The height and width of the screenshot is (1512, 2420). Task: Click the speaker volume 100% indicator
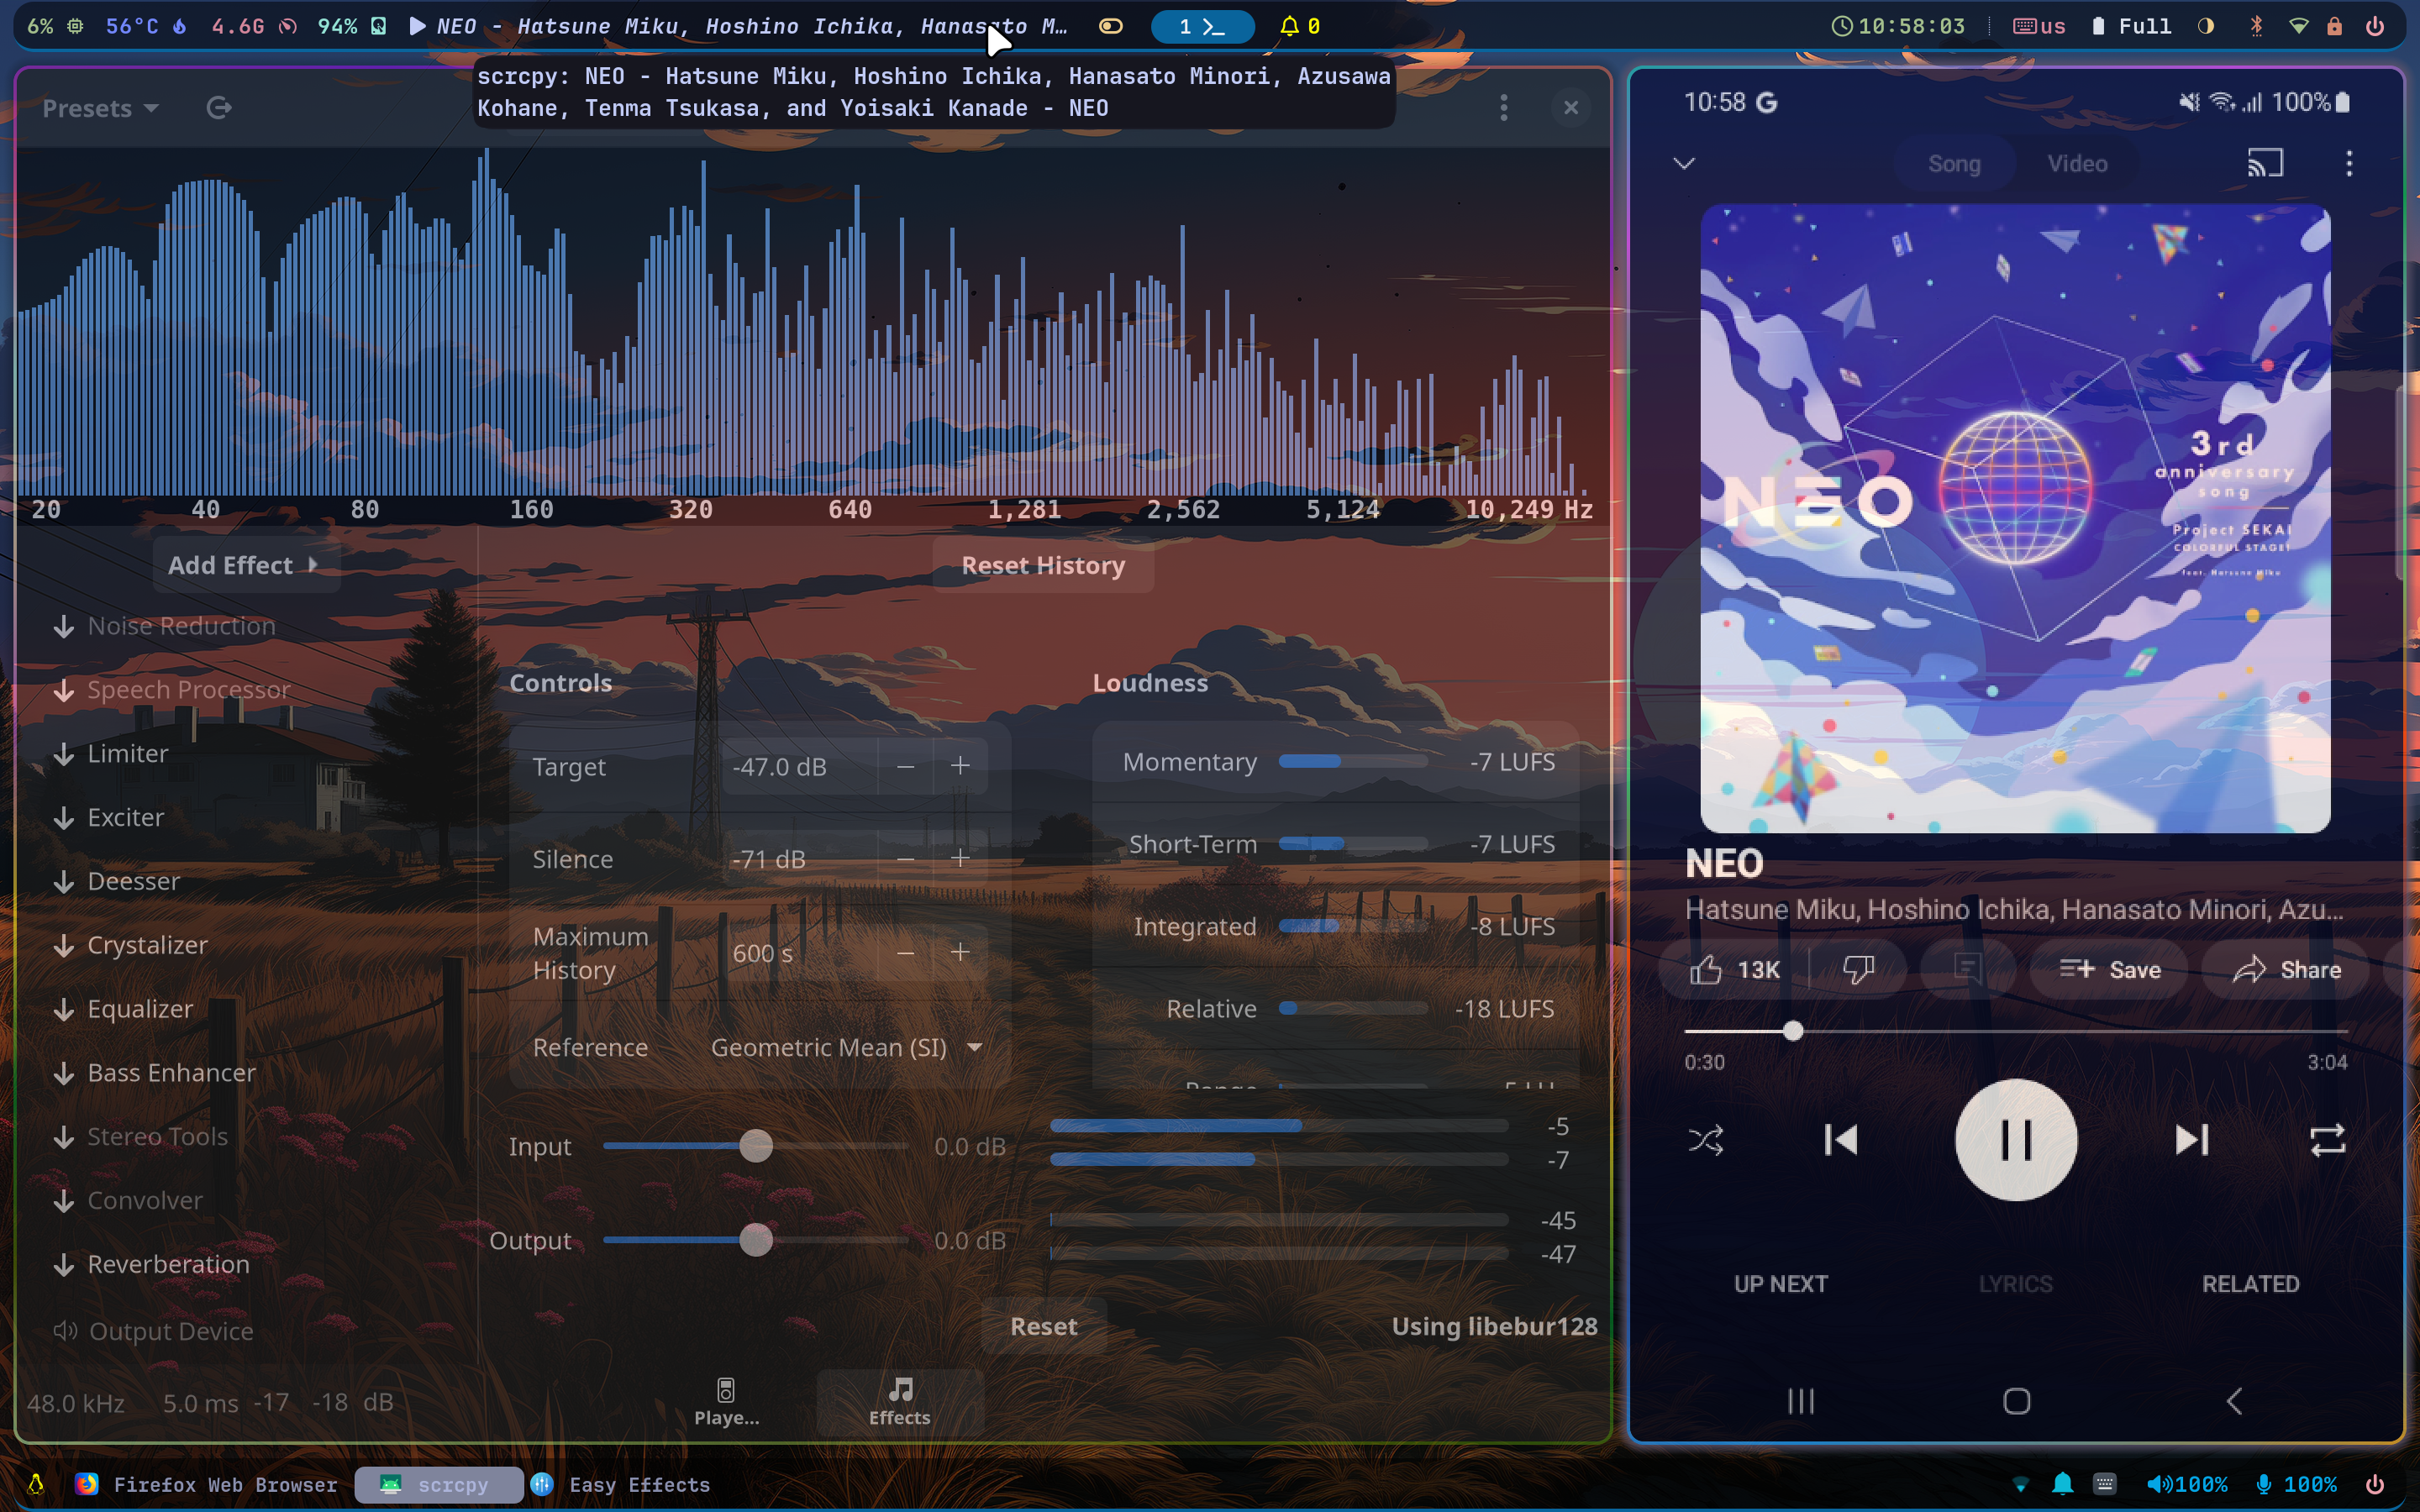point(2186,1485)
